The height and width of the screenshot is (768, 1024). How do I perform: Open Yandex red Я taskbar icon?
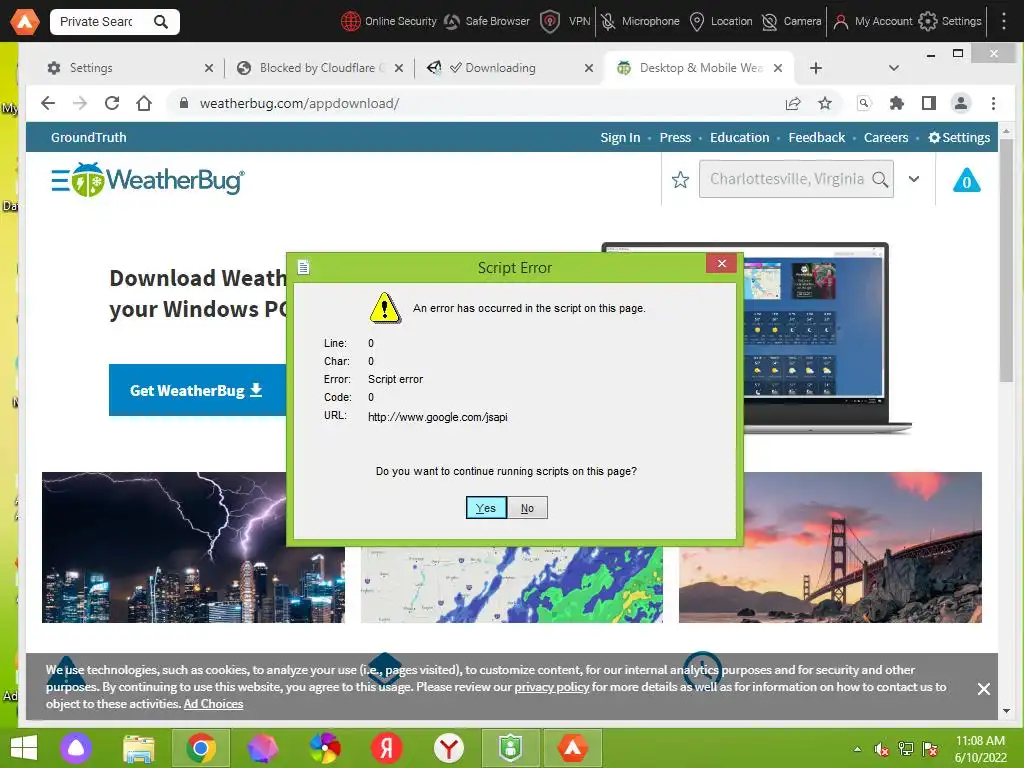coord(387,748)
